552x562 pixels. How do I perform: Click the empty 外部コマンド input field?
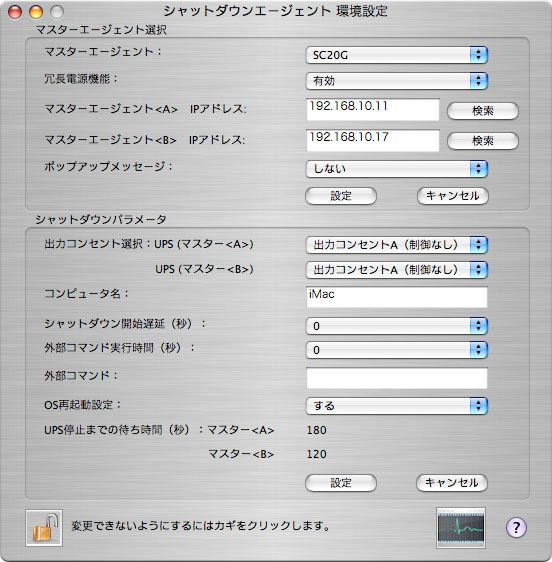tap(397, 378)
